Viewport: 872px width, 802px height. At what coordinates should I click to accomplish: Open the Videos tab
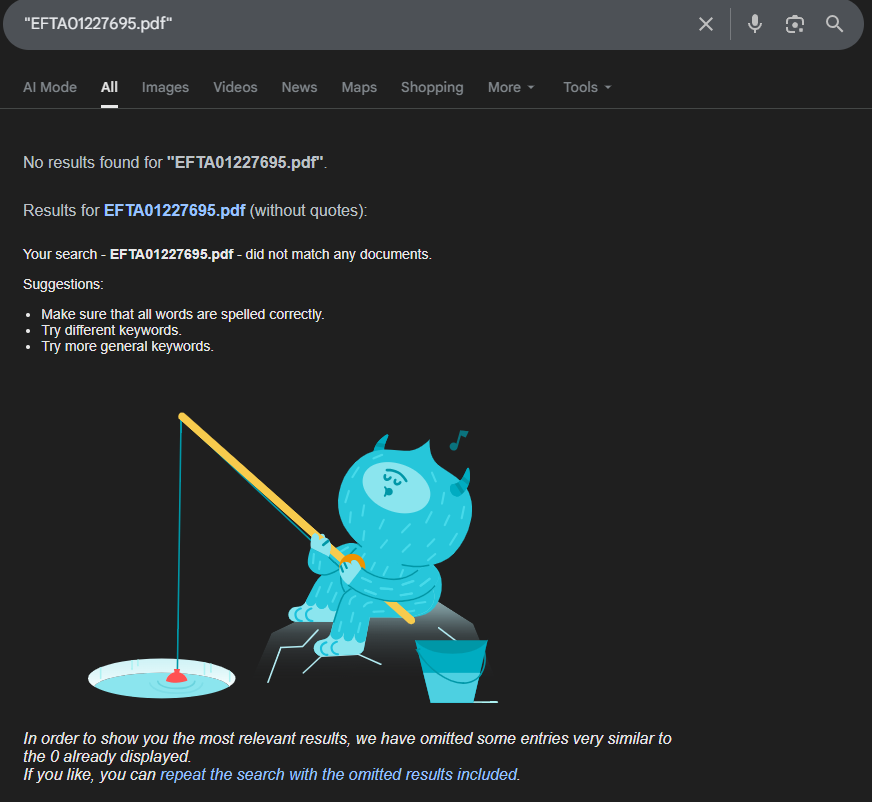pos(235,87)
